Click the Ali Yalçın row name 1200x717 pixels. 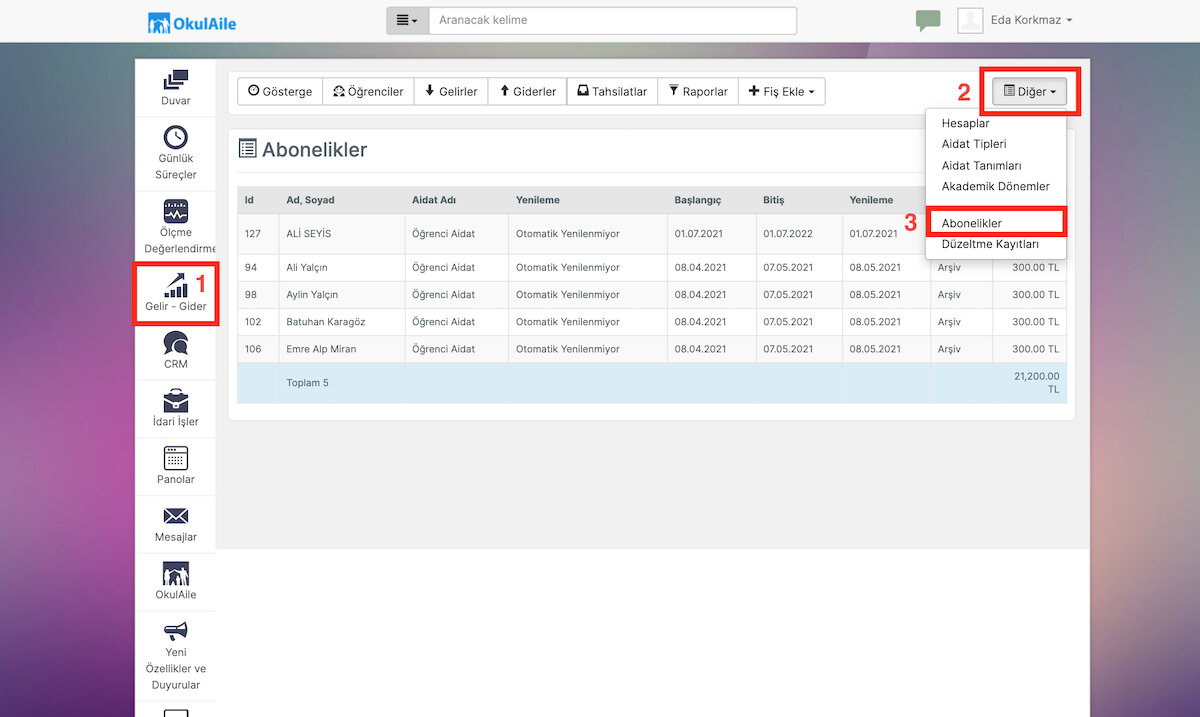click(x=306, y=268)
